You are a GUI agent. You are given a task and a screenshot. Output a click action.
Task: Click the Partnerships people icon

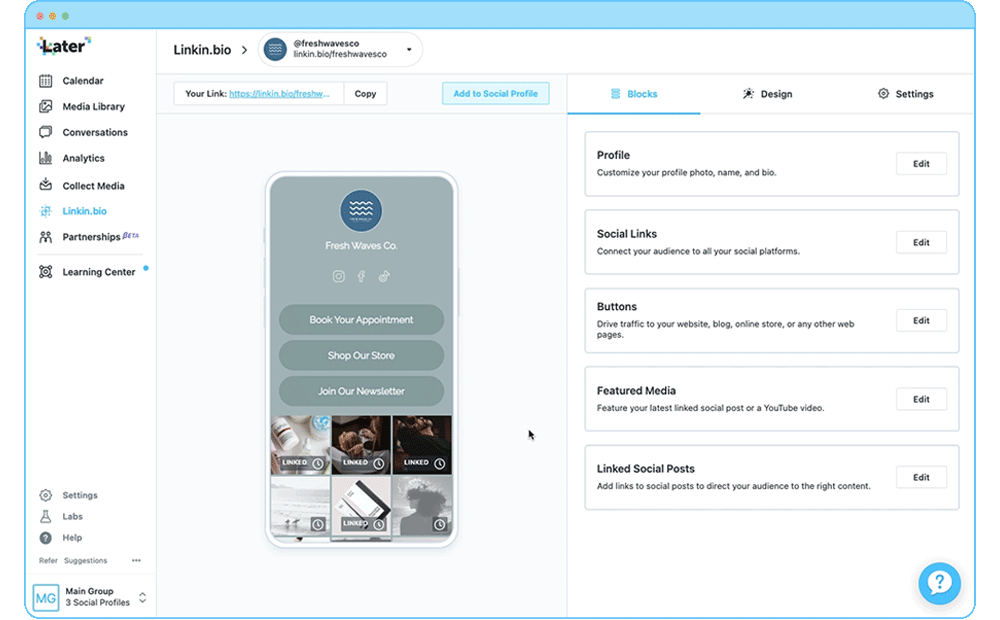(45, 237)
